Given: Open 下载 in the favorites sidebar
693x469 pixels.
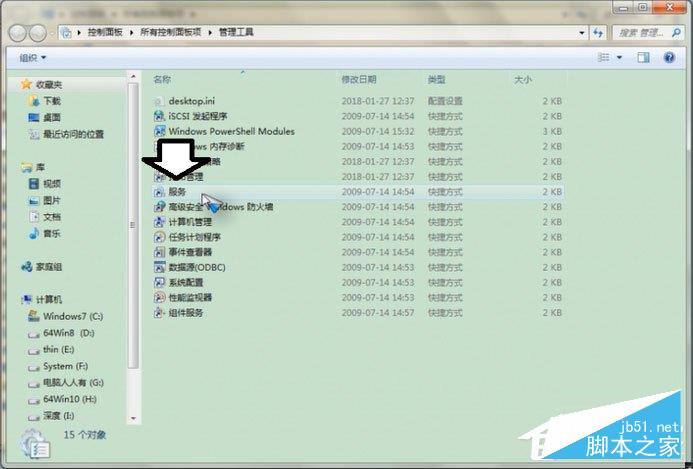Looking at the screenshot, I should coord(52,101).
